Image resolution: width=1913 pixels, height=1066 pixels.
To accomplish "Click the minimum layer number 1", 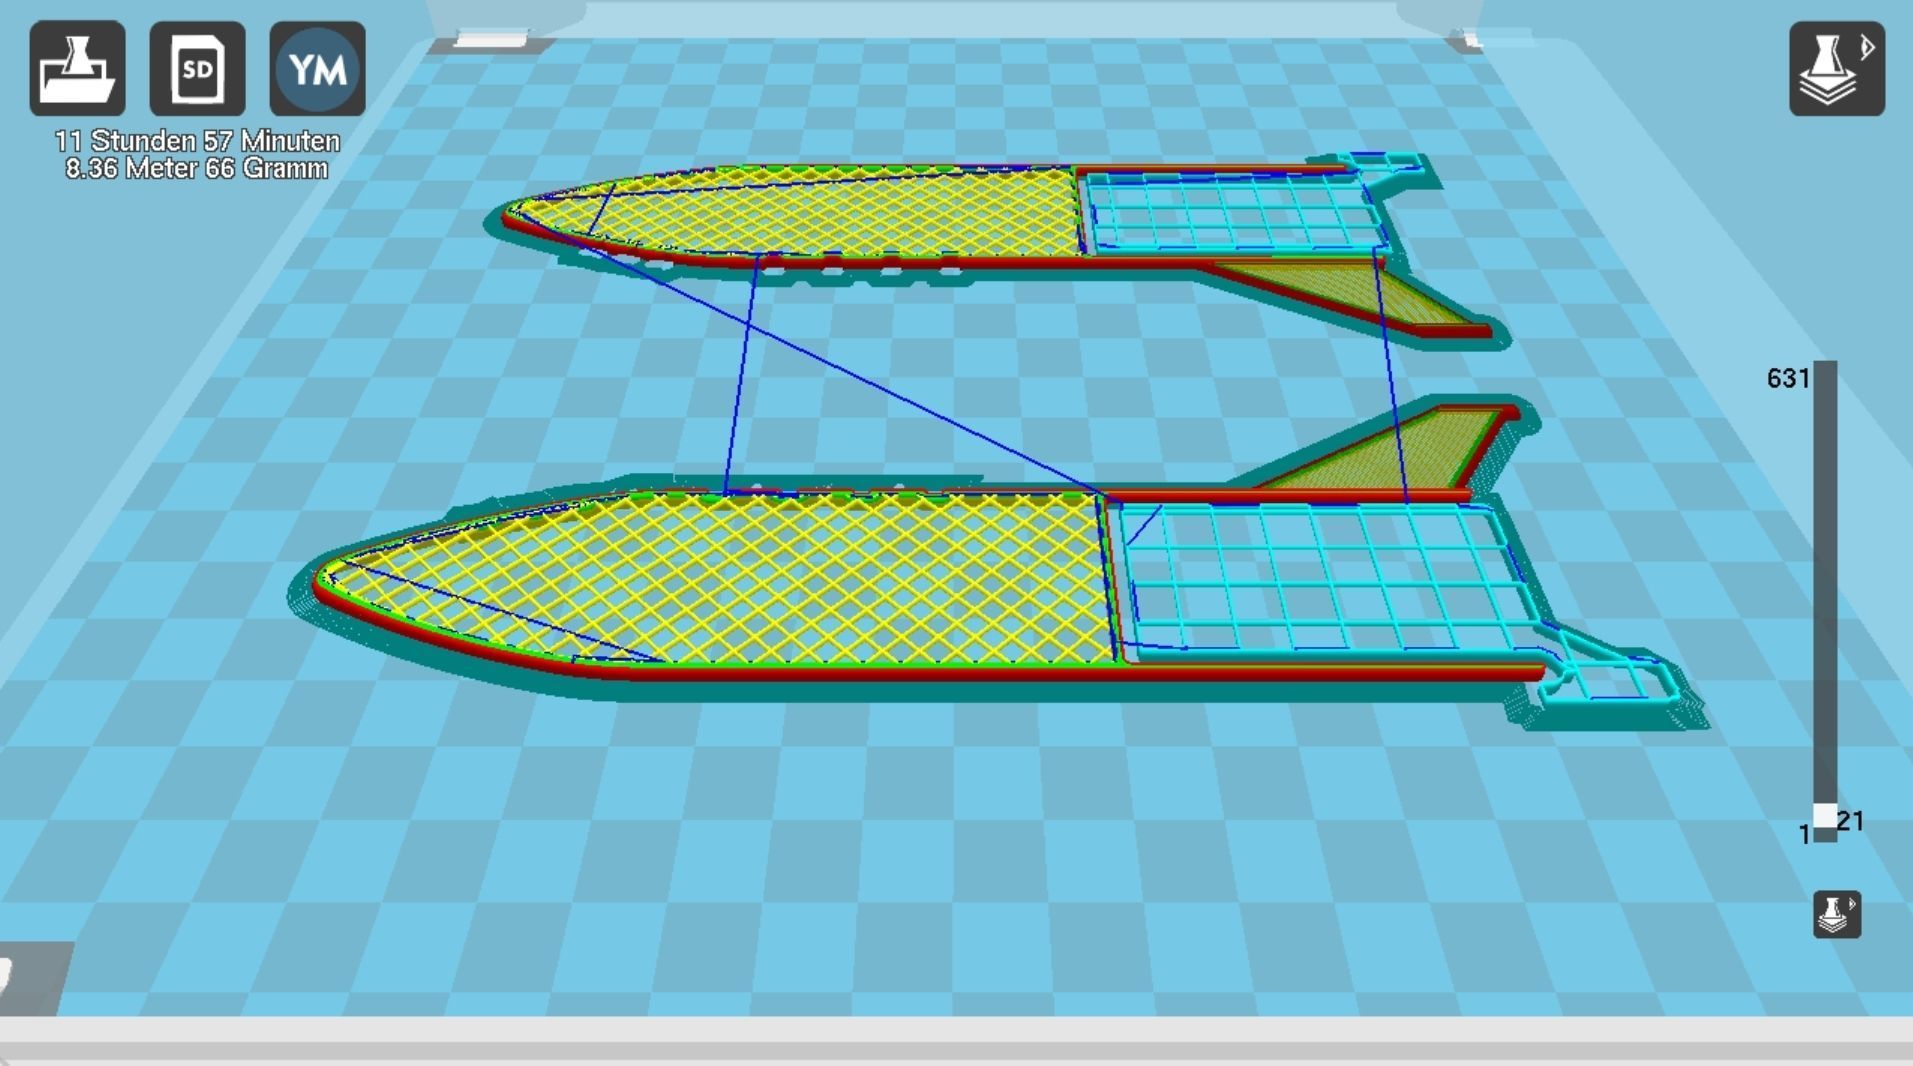I will (1804, 834).
